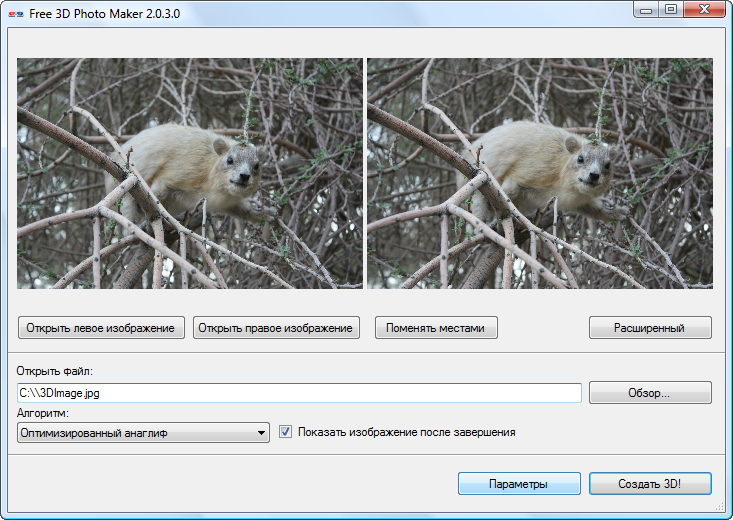Browse for output file with 'Обзор...' button
The width and height of the screenshot is (733, 520).
click(x=650, y=393)
